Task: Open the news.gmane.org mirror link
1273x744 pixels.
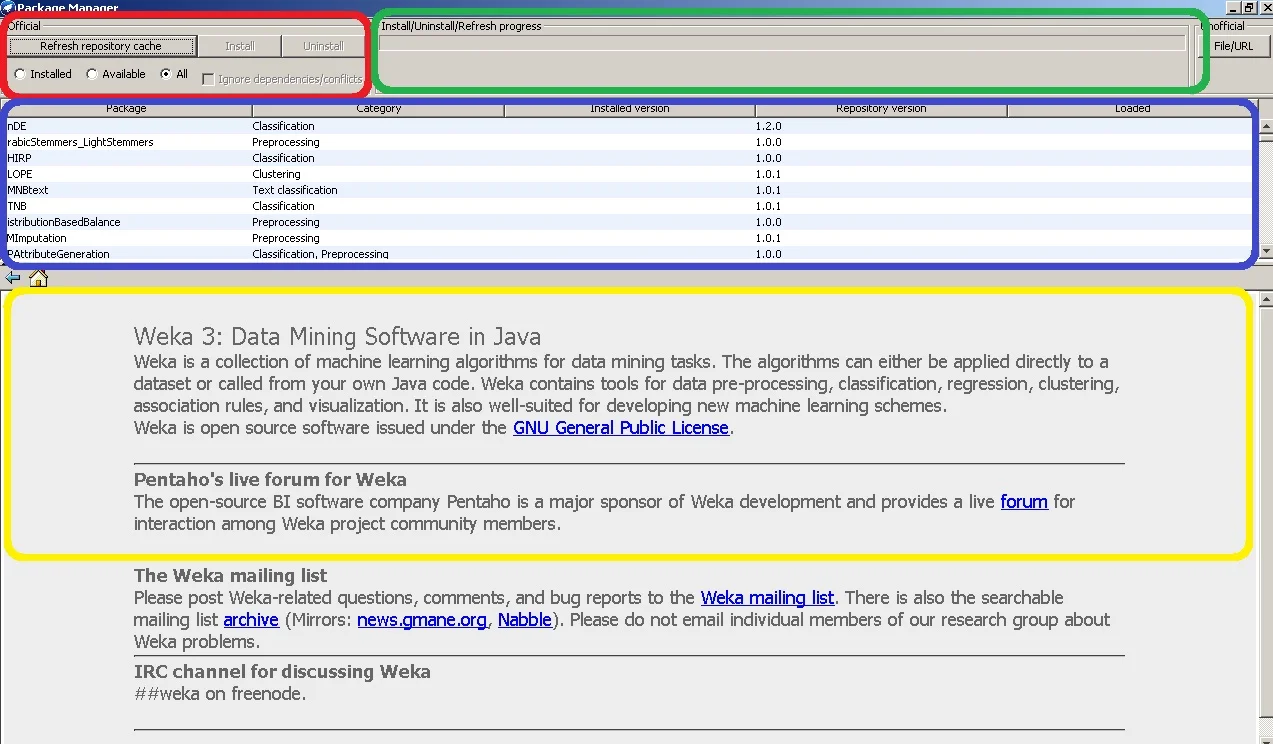Action: tap(422, 620)
